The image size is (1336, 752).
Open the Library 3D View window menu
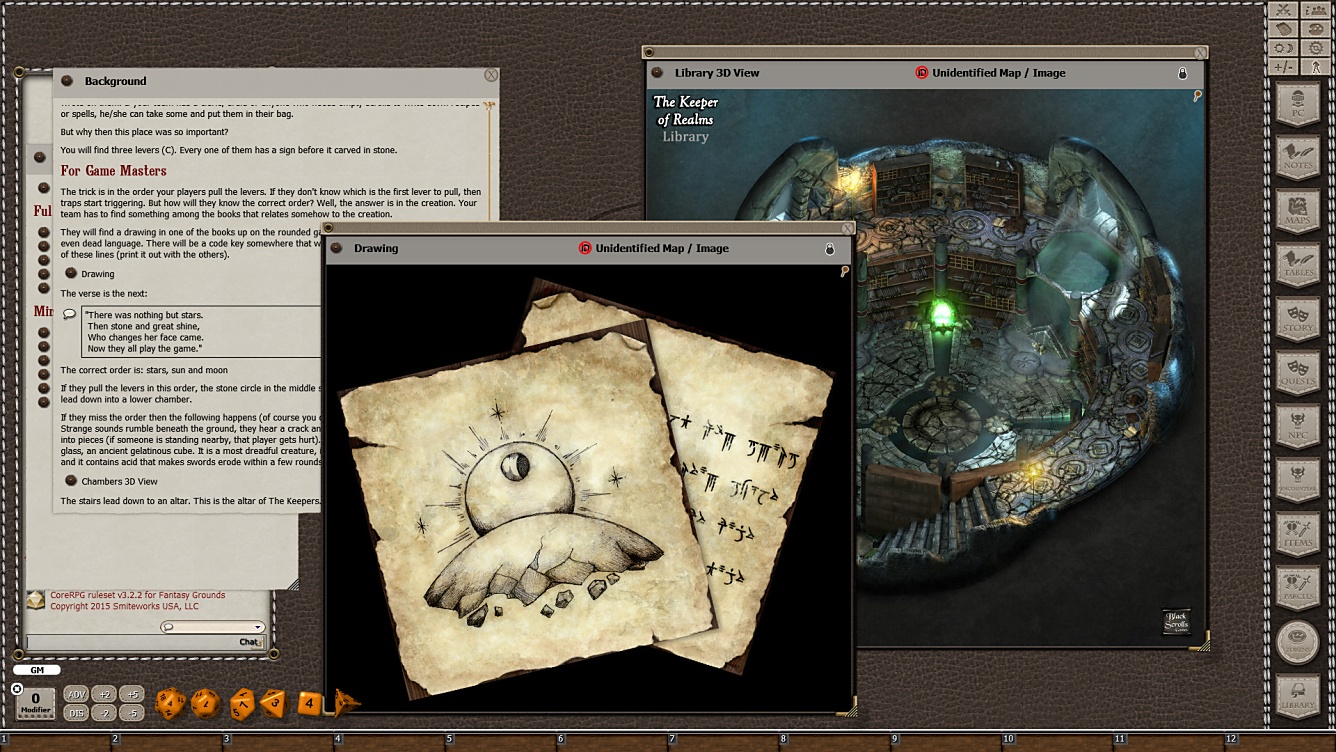[x=657, y=73]
